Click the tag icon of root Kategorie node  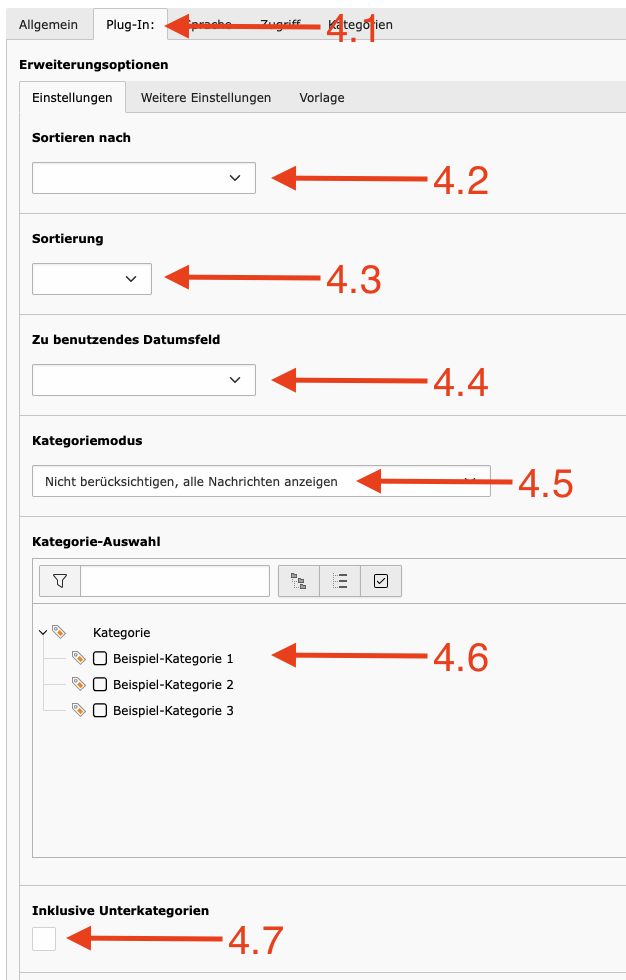(x=59, y=632)
